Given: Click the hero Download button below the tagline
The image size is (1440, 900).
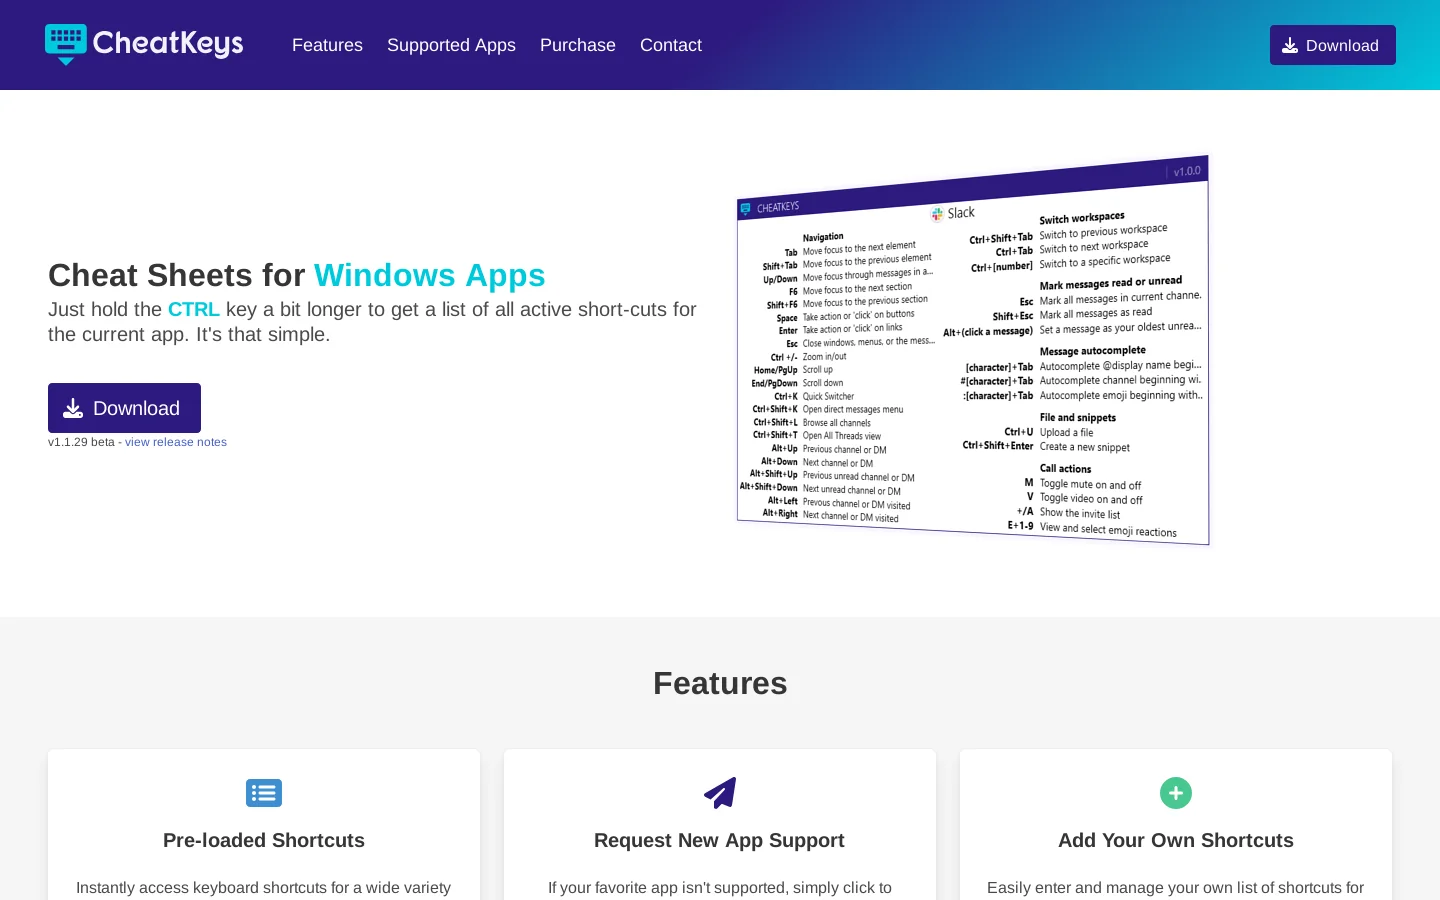Looking at the screenshot, I should click(x=124, y=408).
